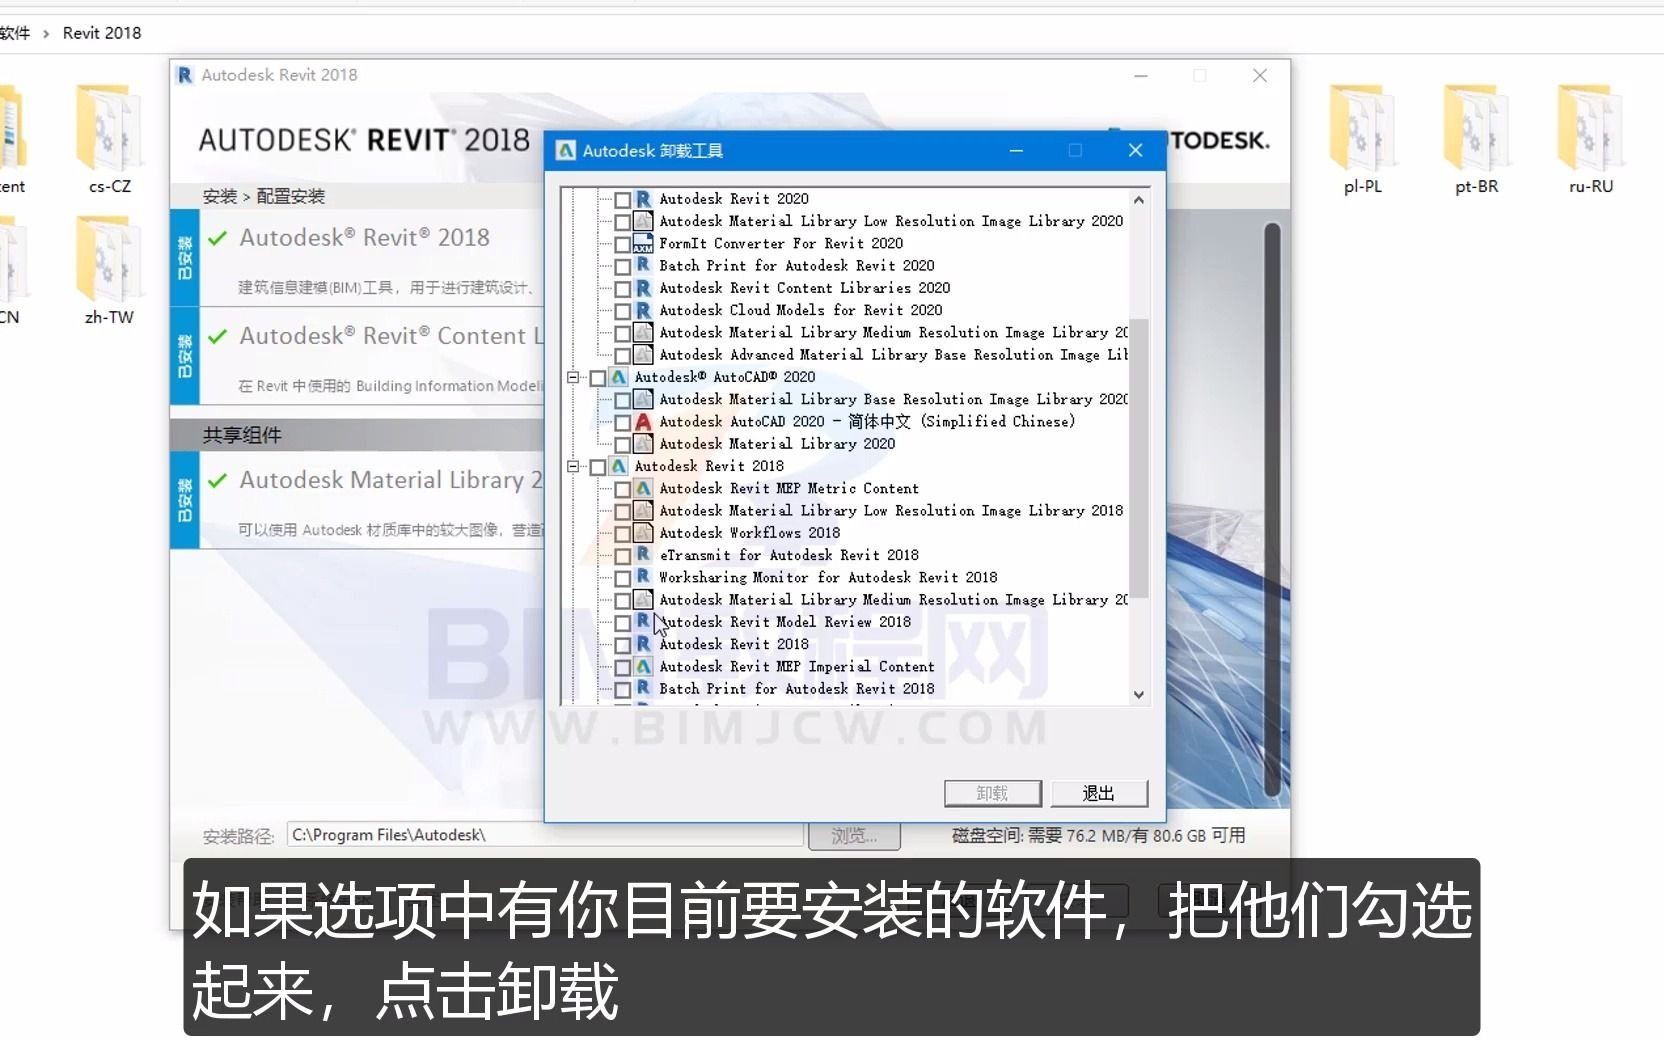Check the Autodesk Revit 2018 group checkbox
This screenshot has height=1040, width=1664.
(x=598, y=467)
